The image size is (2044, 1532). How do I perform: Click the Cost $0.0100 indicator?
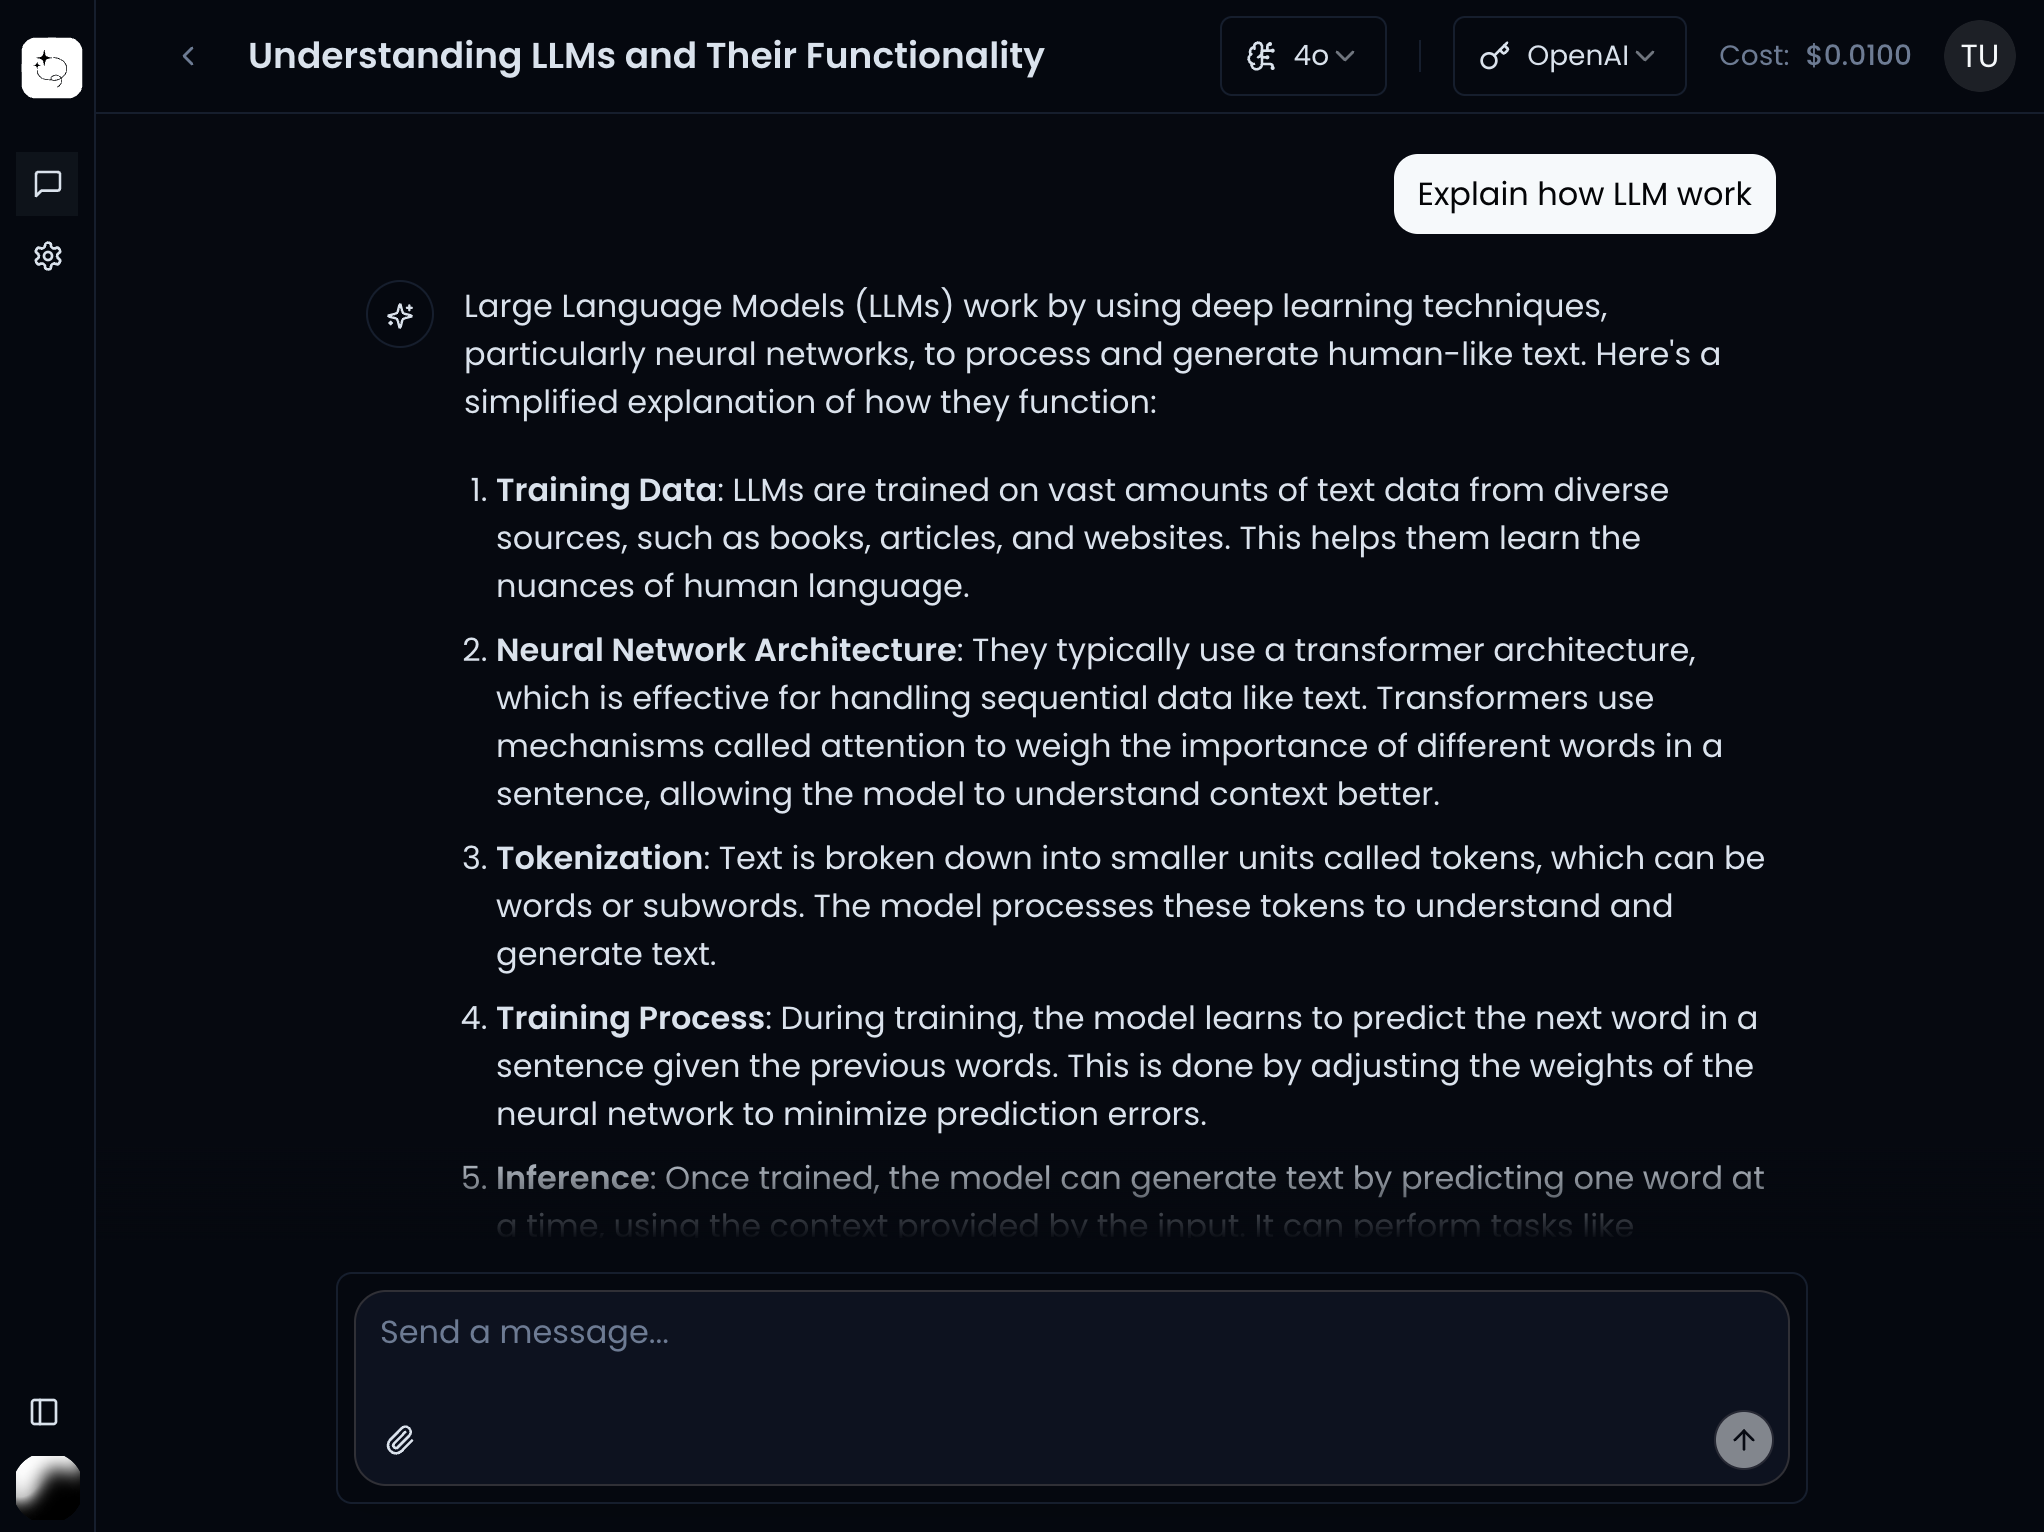(1814, 56)
